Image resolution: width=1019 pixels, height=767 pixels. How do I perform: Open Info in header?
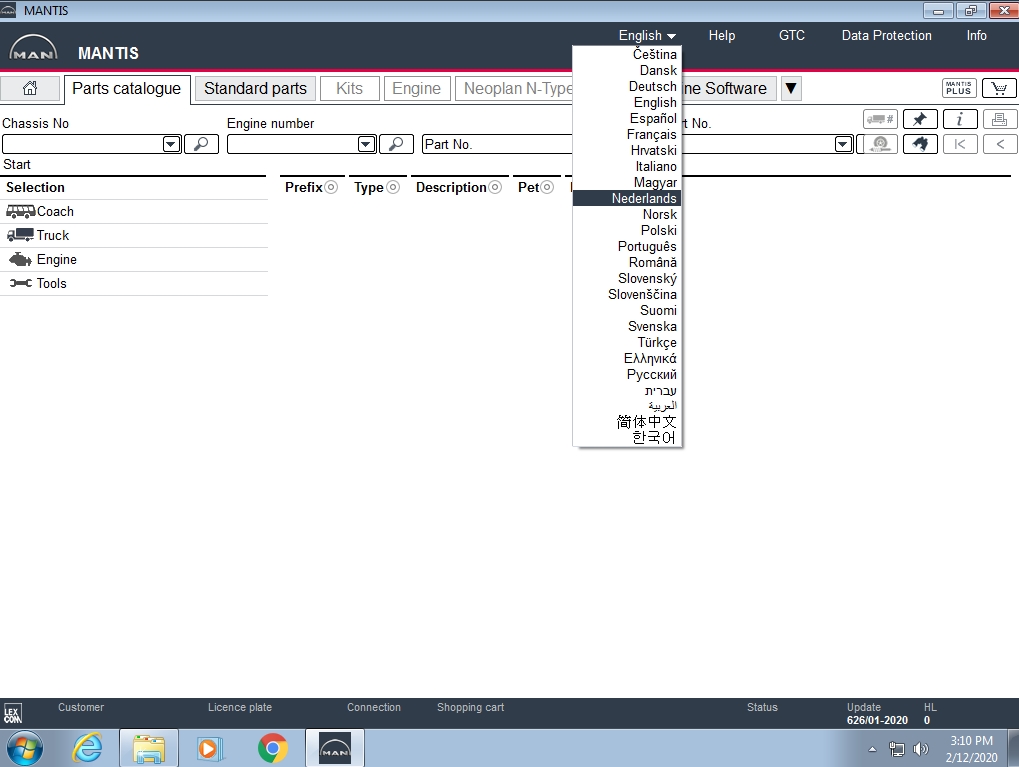pos(976,36)
